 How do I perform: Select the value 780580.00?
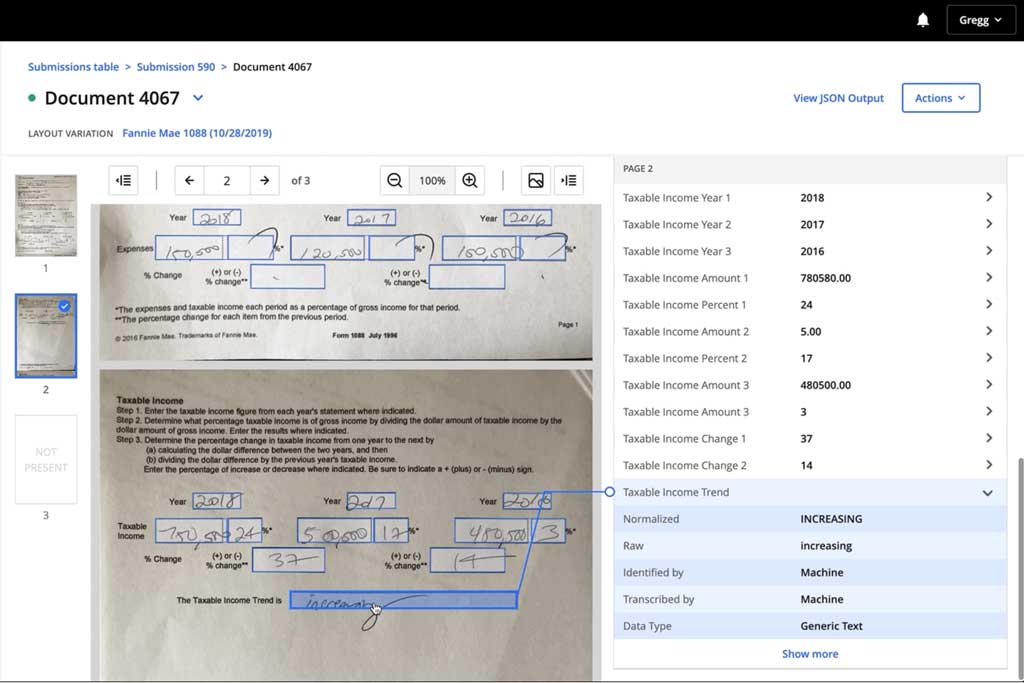point(825,278)
